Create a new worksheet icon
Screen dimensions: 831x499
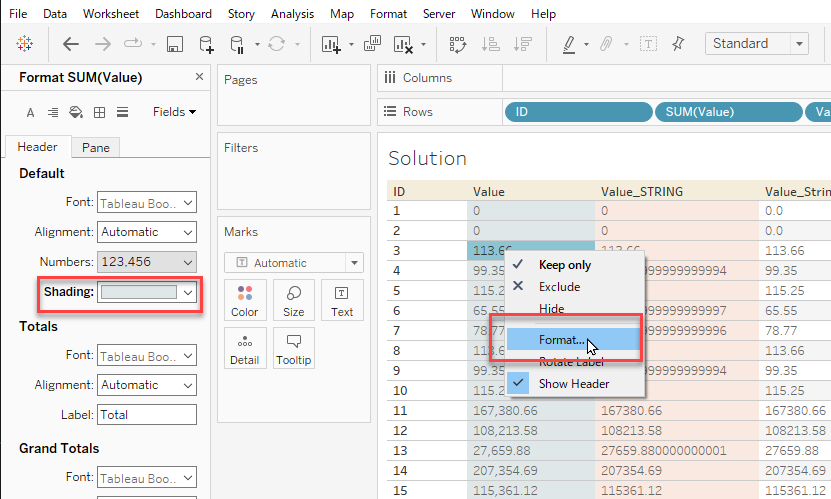click(x=331, y=44)
